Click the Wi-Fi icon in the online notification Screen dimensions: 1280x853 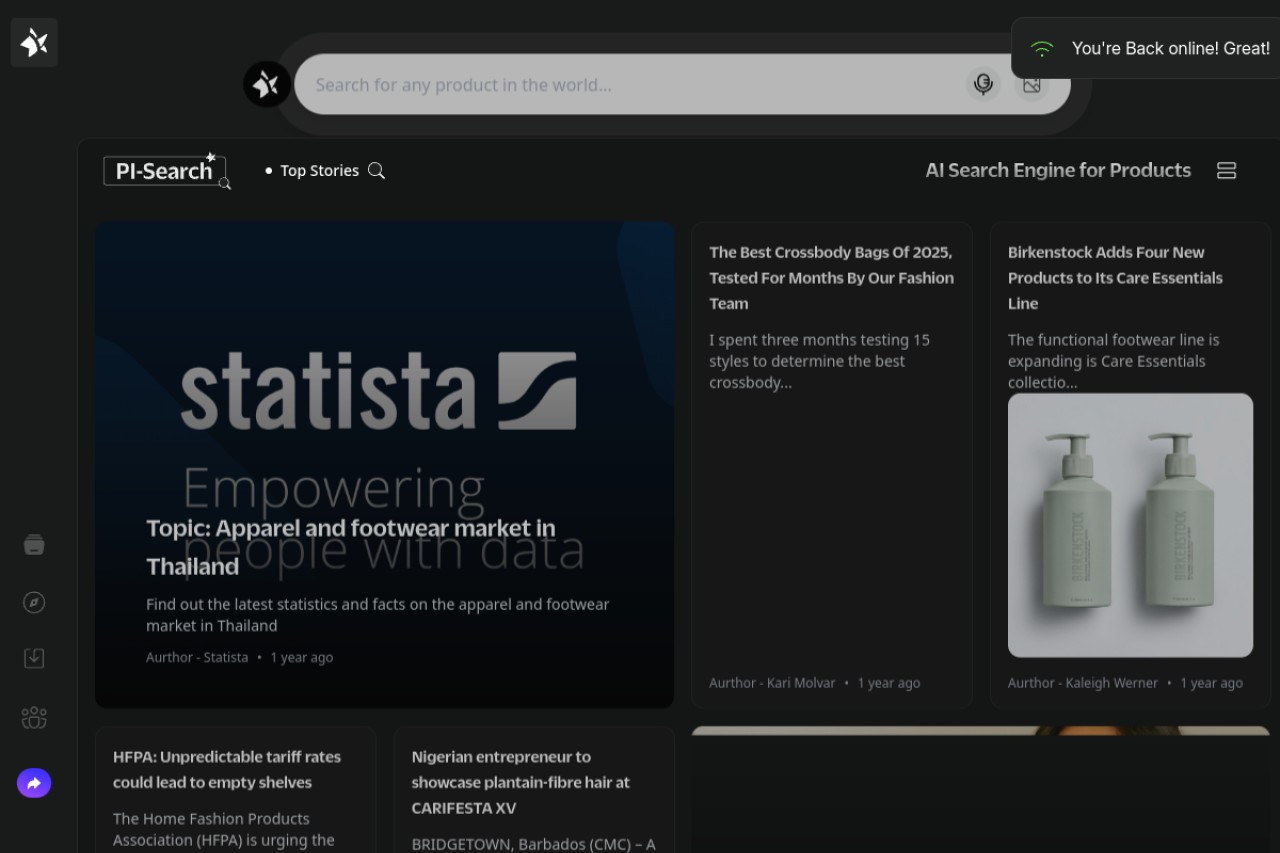click(1042, 48)
